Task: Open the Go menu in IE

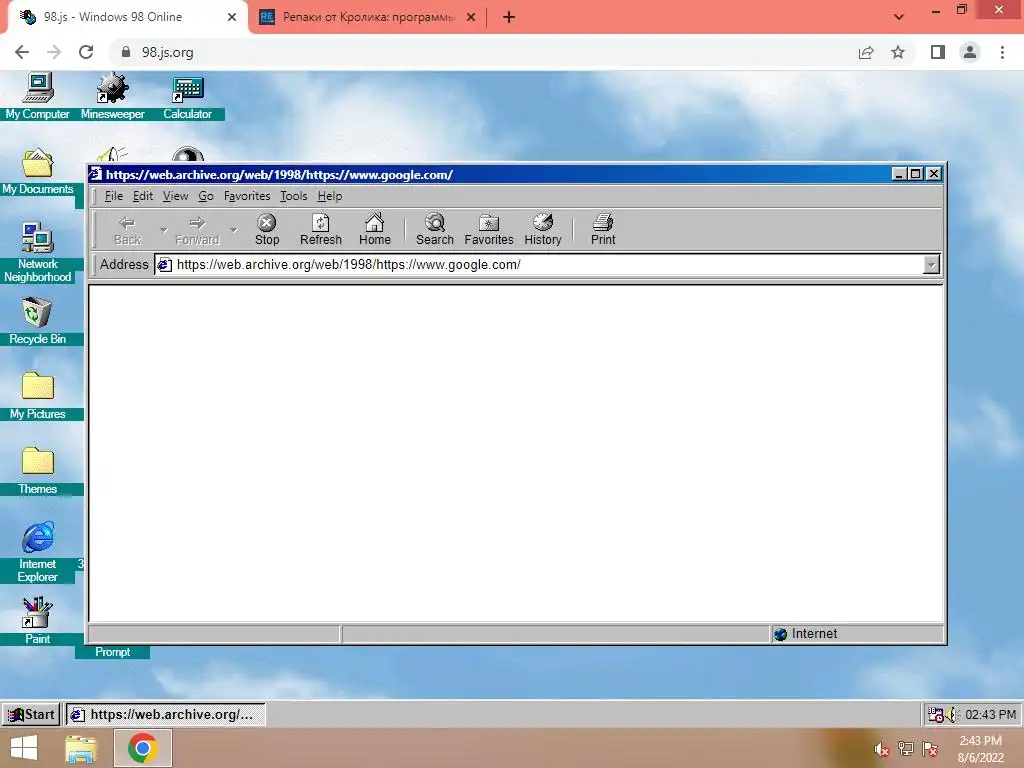Action: click(206, 196)
